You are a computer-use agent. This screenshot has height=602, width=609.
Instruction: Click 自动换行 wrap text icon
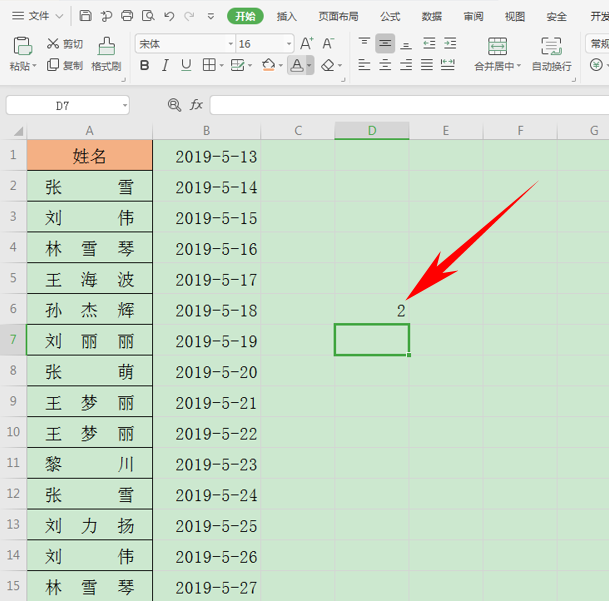[x=551, y=47]
